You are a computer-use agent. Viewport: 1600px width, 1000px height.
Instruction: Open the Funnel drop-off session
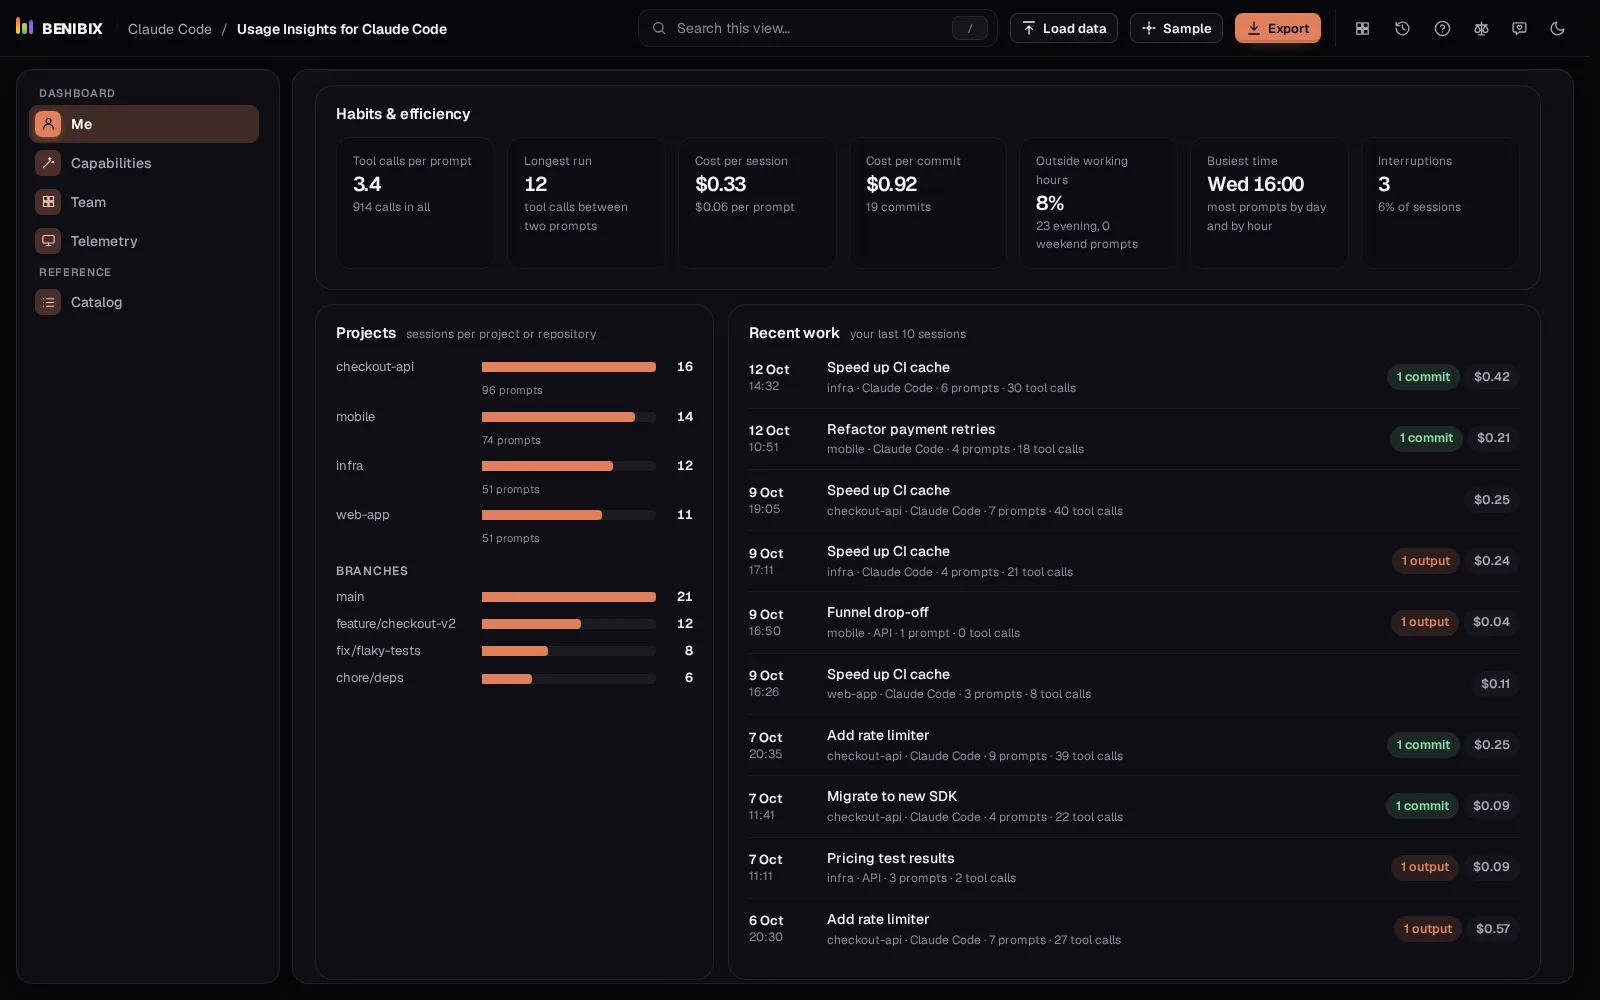(1134, 622)
